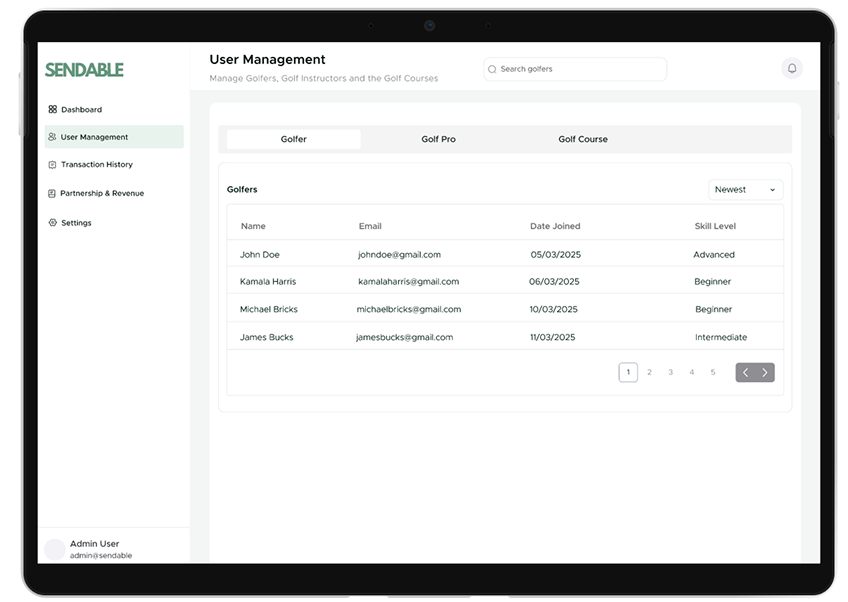Image resolution: width=848 pixels, height=602 pixels.
Task: Open notifications with the bell icon
Action: [792, 68]
